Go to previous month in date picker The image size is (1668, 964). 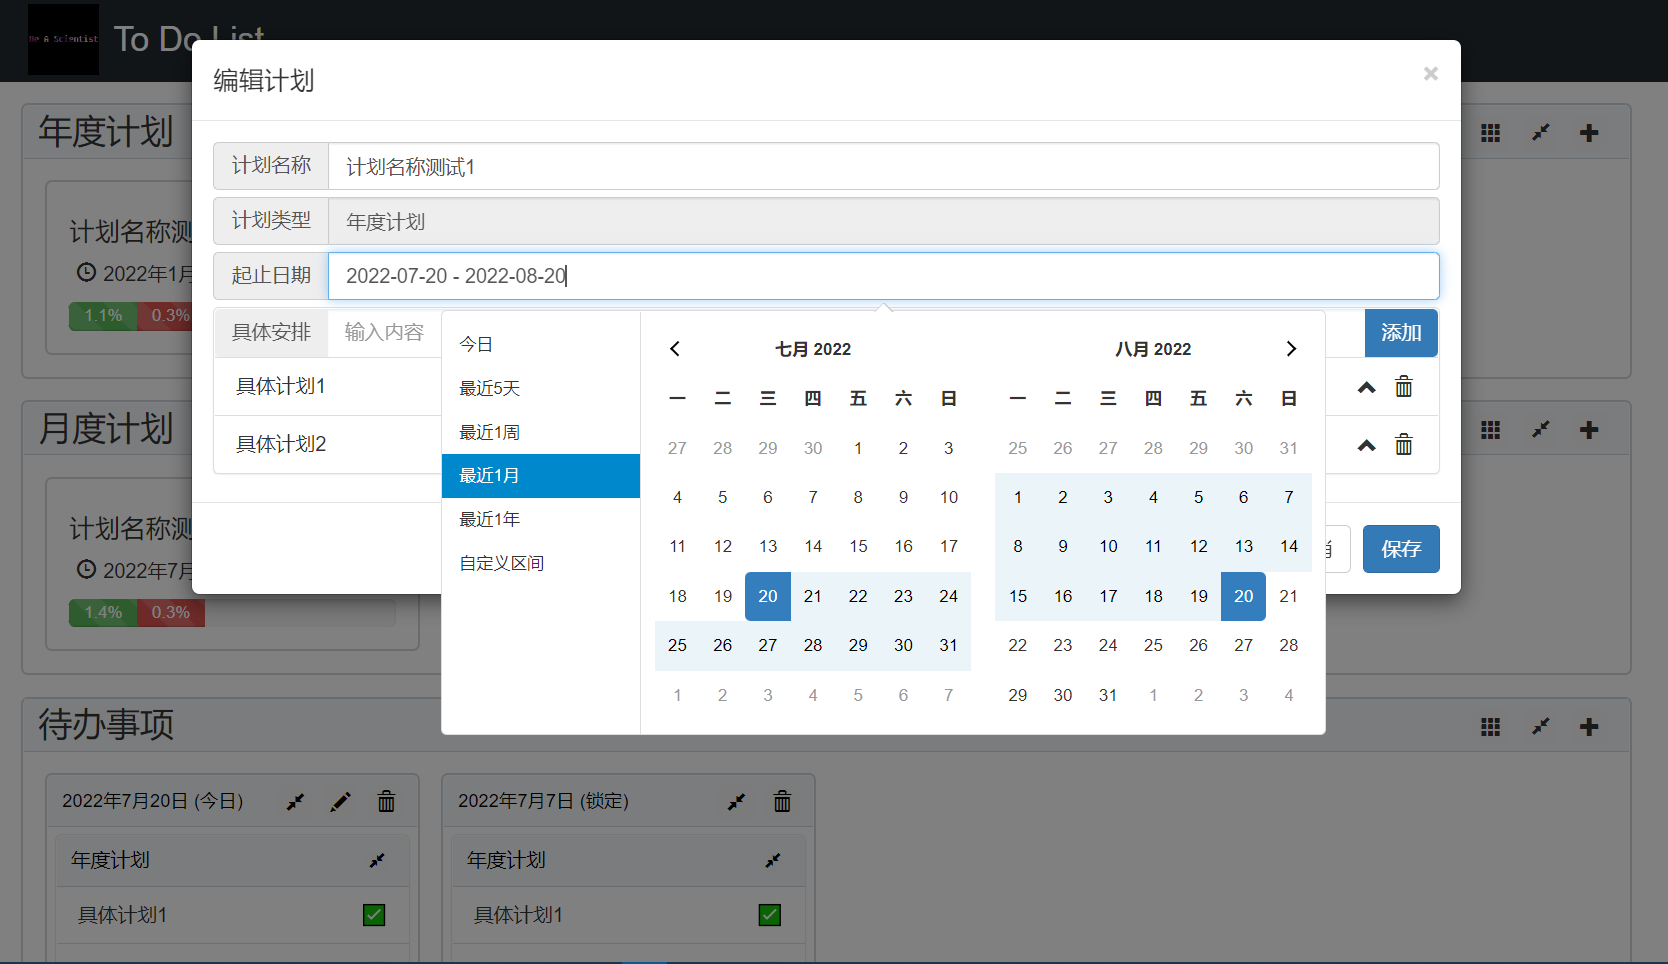(675, 349)
